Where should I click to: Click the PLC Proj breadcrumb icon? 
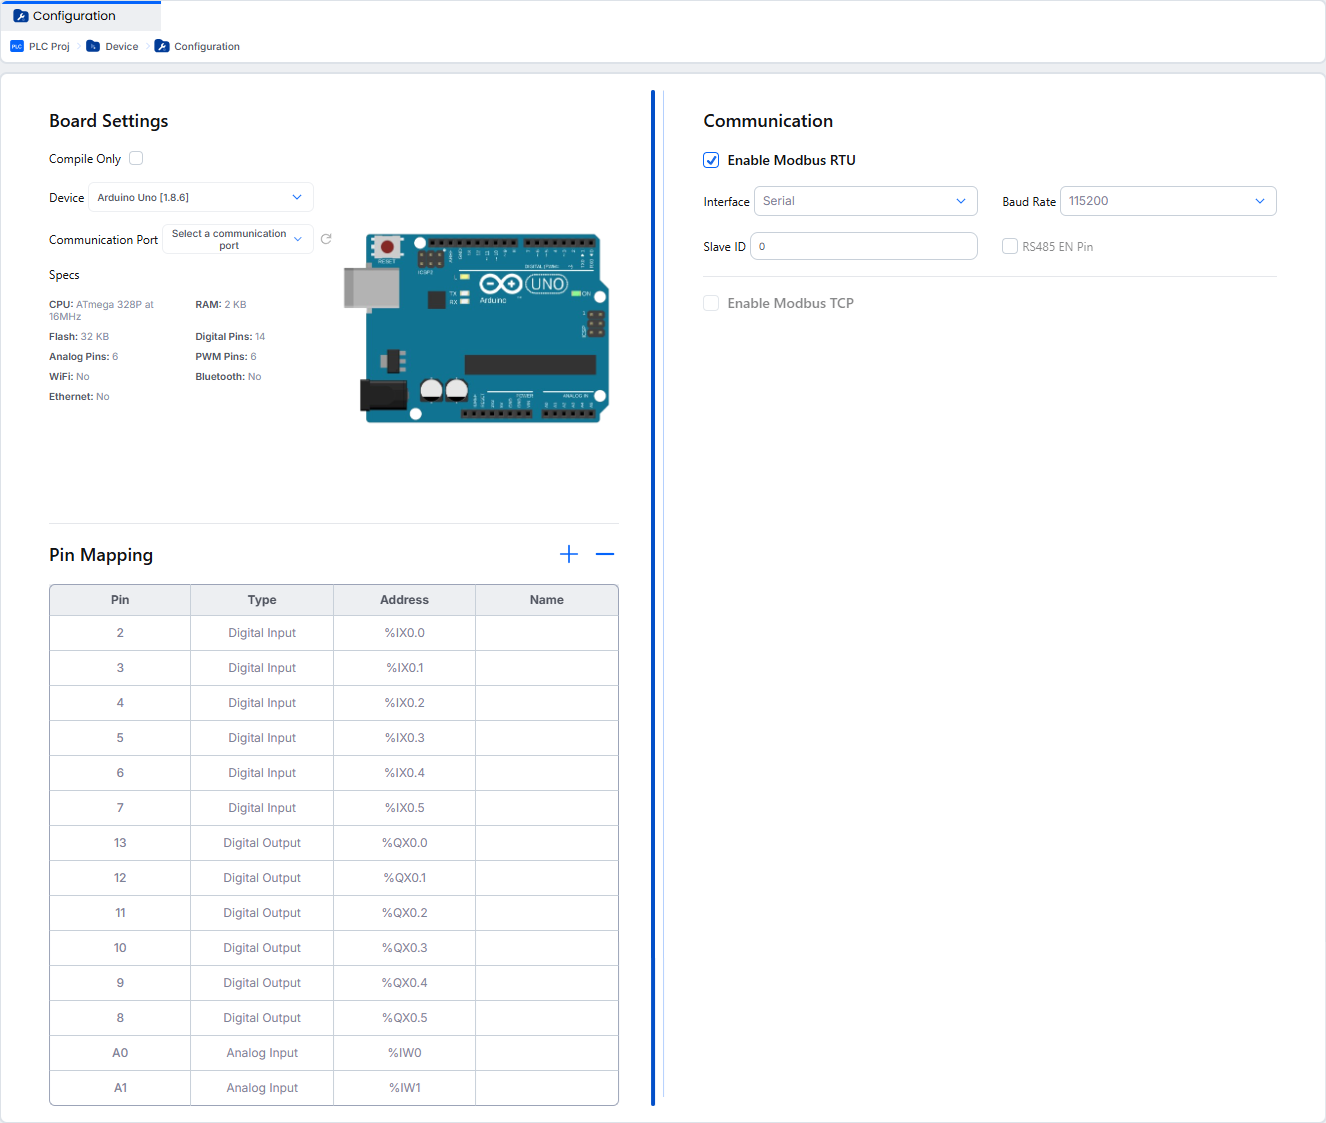[x=17, y=47]
